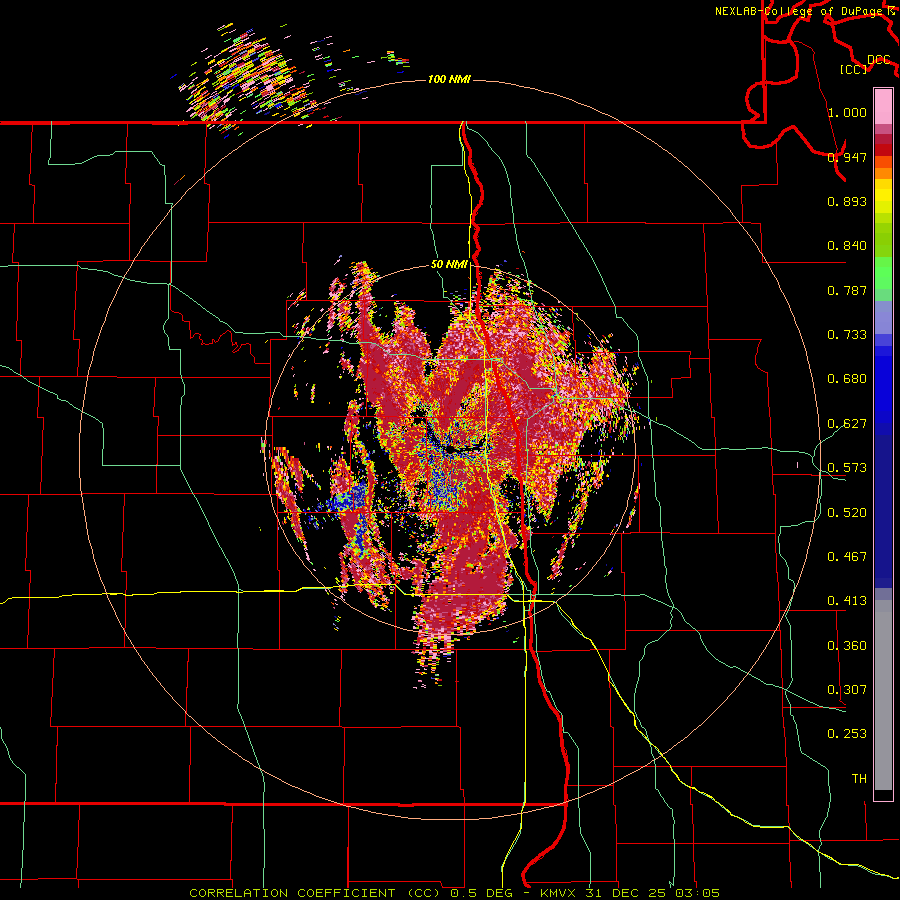This screenshot has width=900, height=900.
Task: Click the "100 NMI" range ring label
Action: [449, 79]
